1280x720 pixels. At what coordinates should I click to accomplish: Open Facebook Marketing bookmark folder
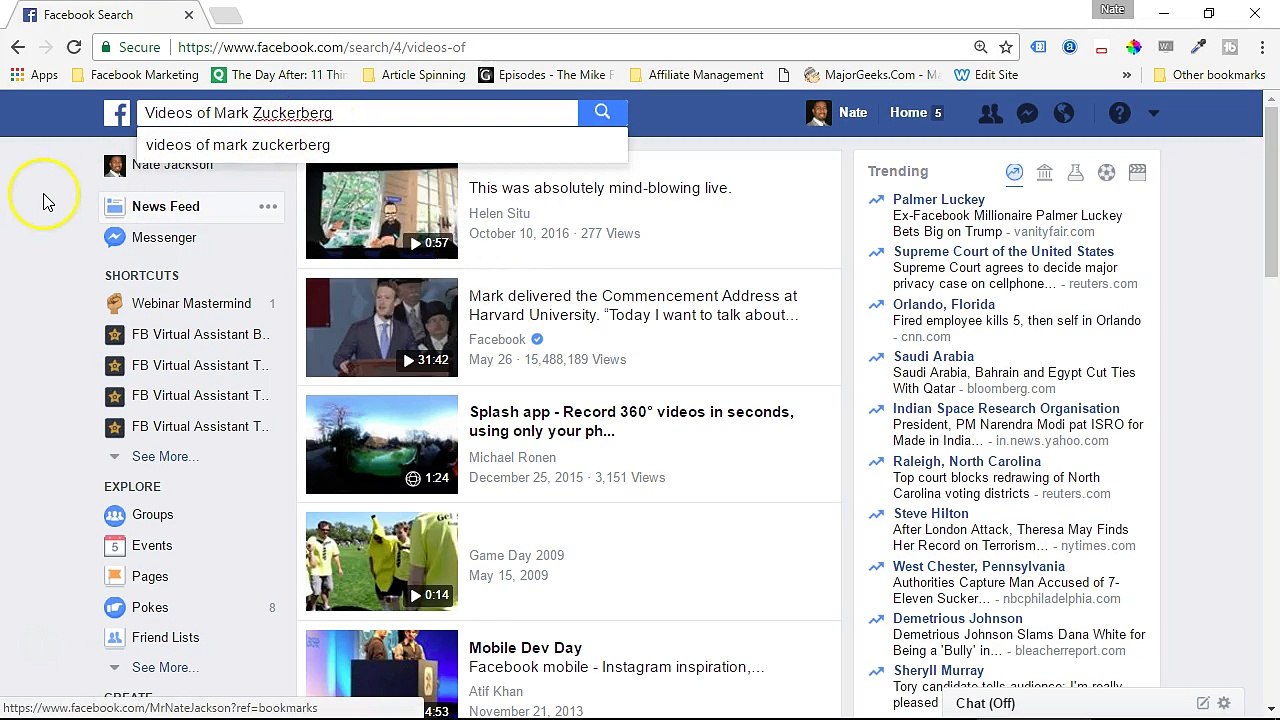135,75
